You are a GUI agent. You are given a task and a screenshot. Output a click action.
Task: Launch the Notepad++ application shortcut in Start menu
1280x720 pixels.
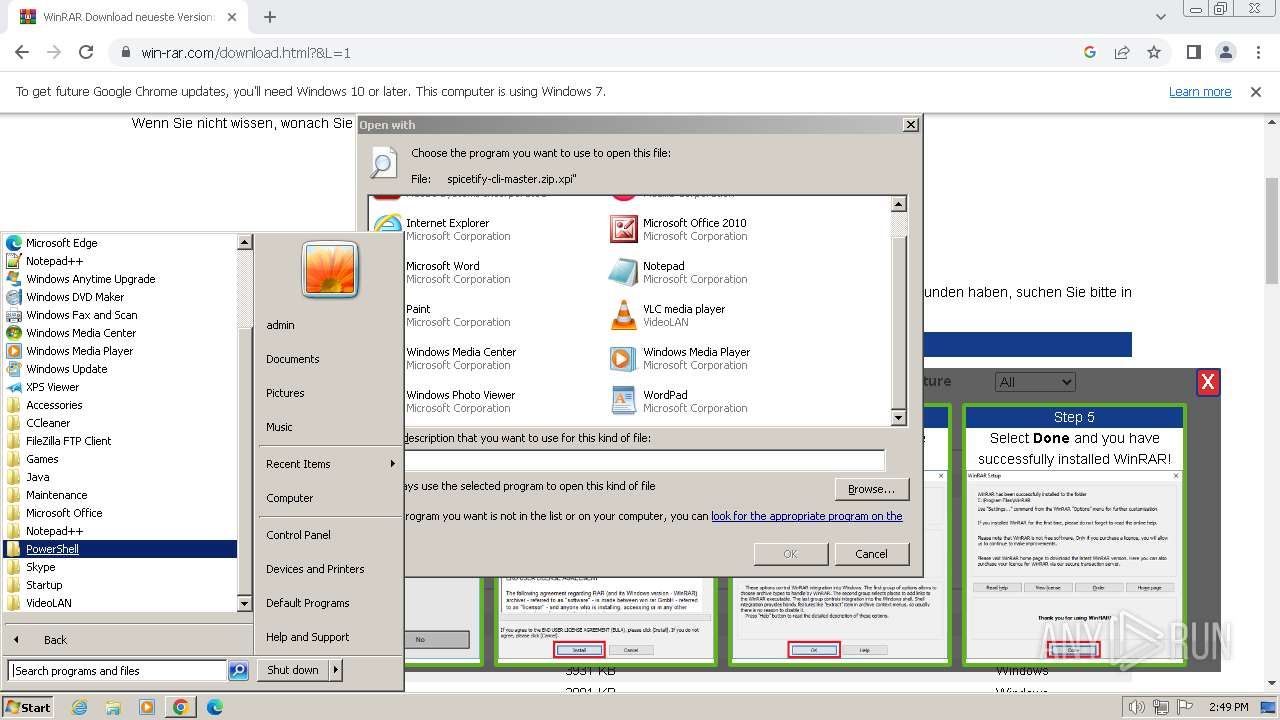click(x=54, y=261)
